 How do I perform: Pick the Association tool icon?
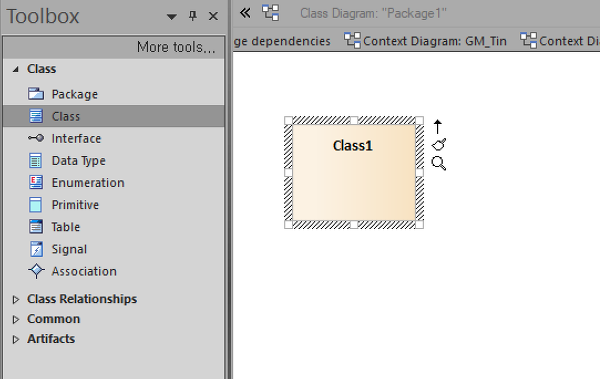coord(36,271)
